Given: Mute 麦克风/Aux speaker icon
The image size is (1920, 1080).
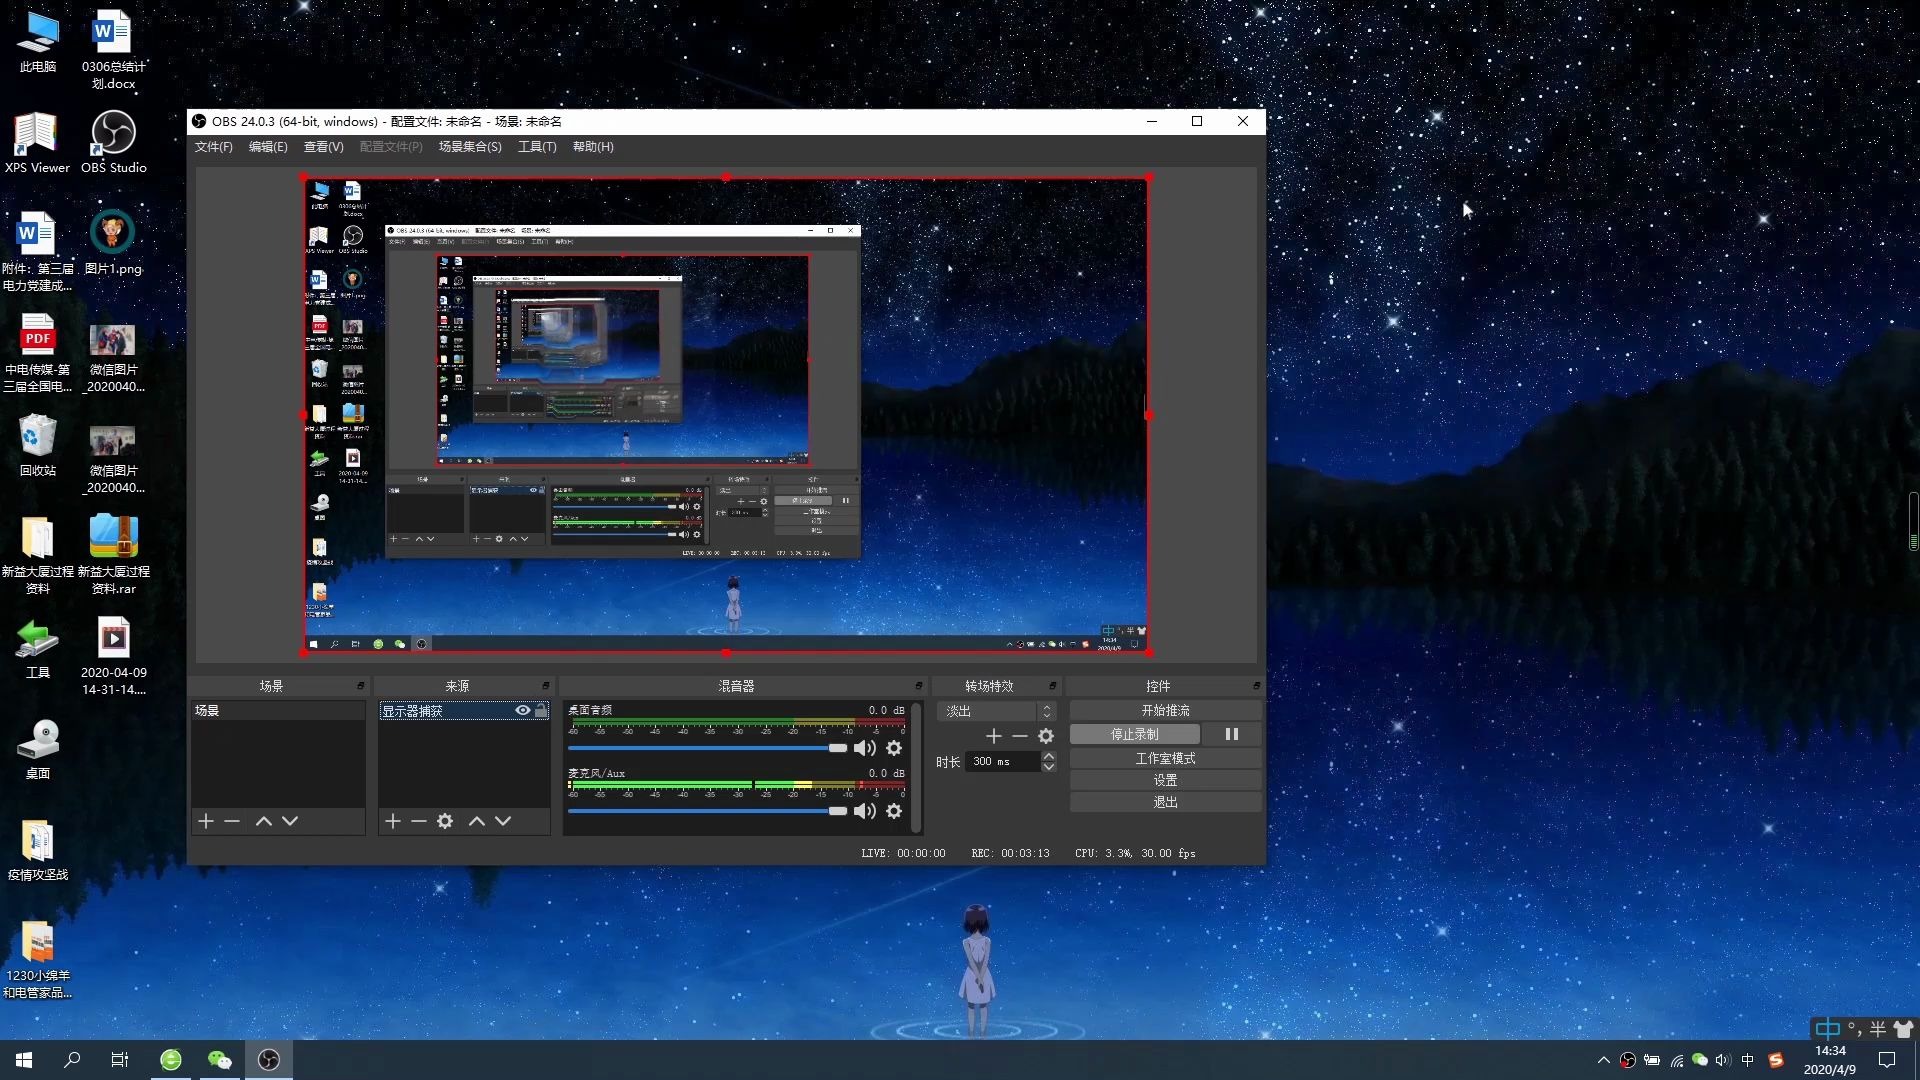Looking at the screenshot, I should tap(865, 811).
